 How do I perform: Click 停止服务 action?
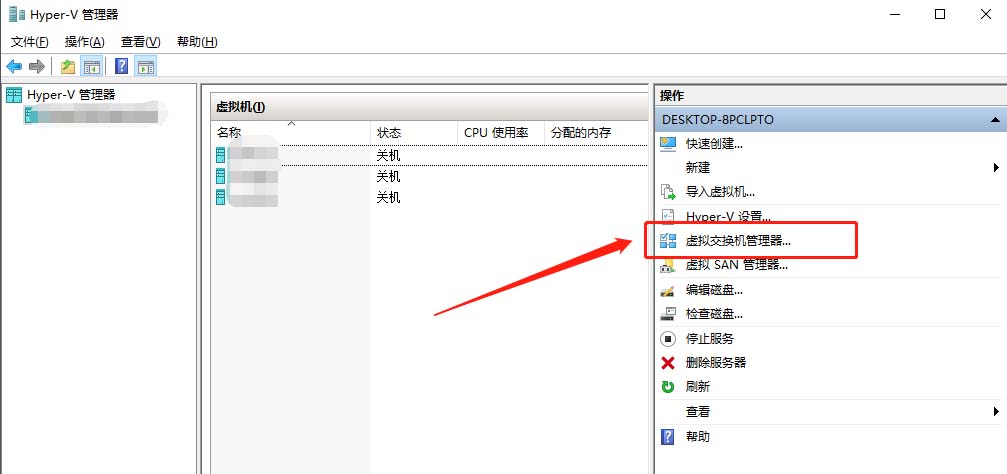710,338
